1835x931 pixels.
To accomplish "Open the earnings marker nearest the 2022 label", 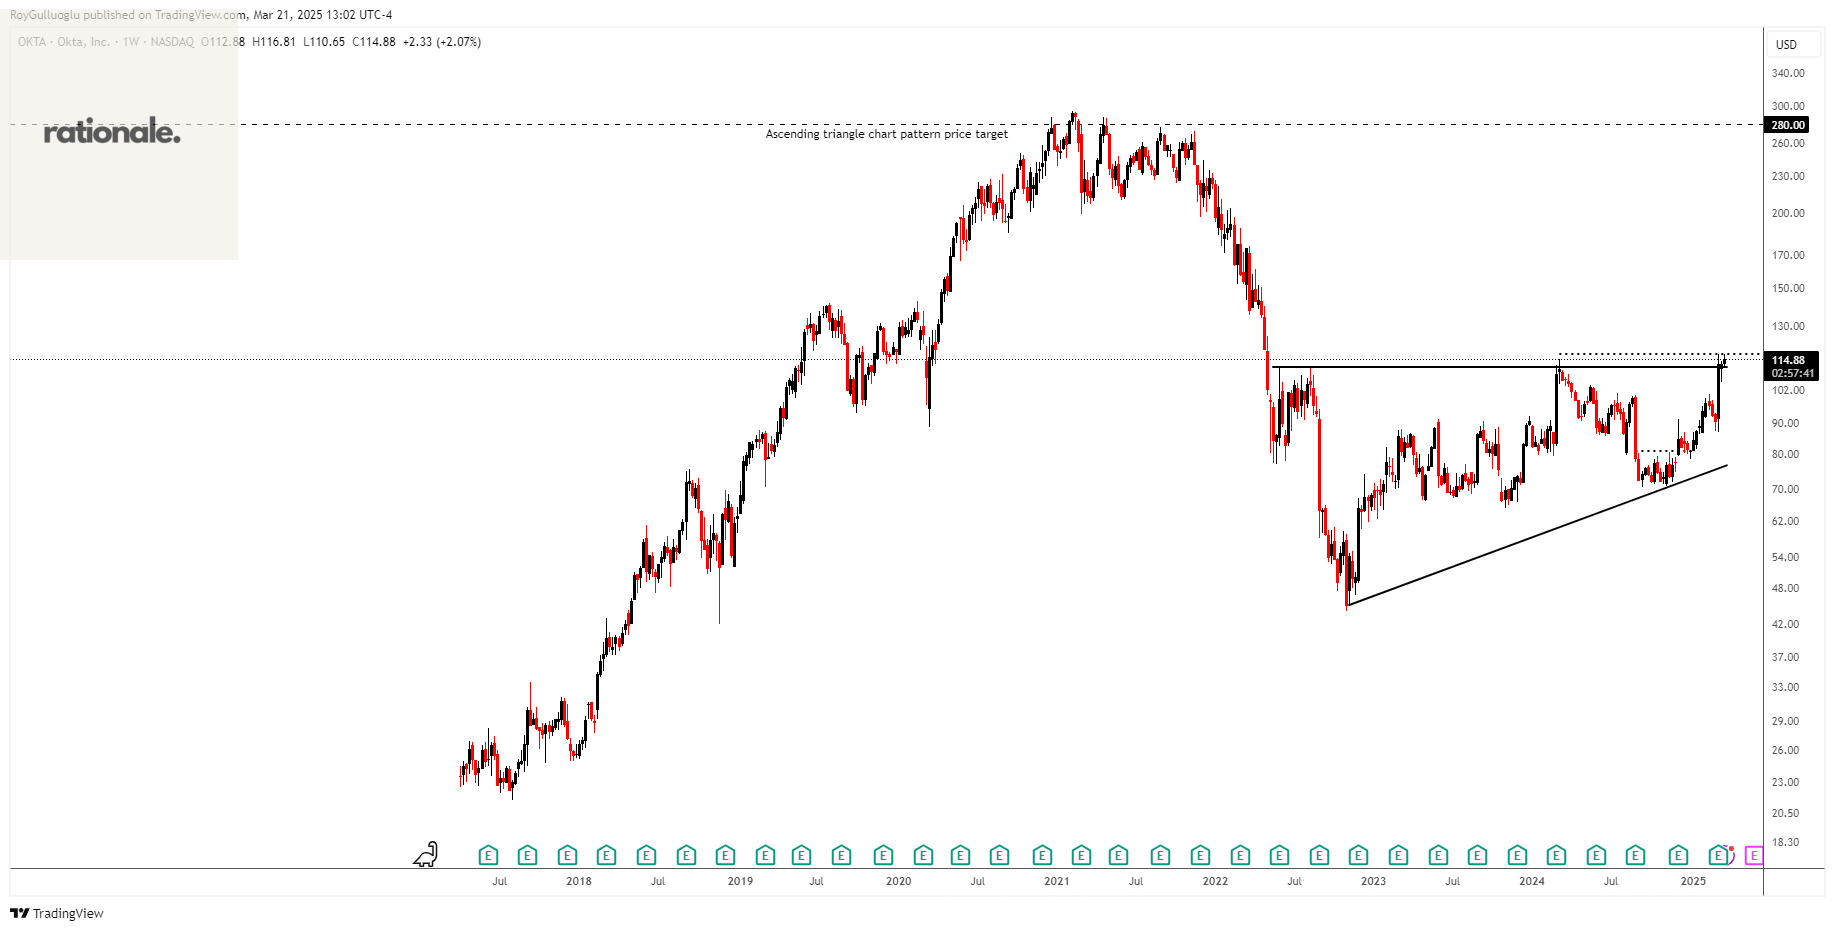I will tap(1200, 855).
